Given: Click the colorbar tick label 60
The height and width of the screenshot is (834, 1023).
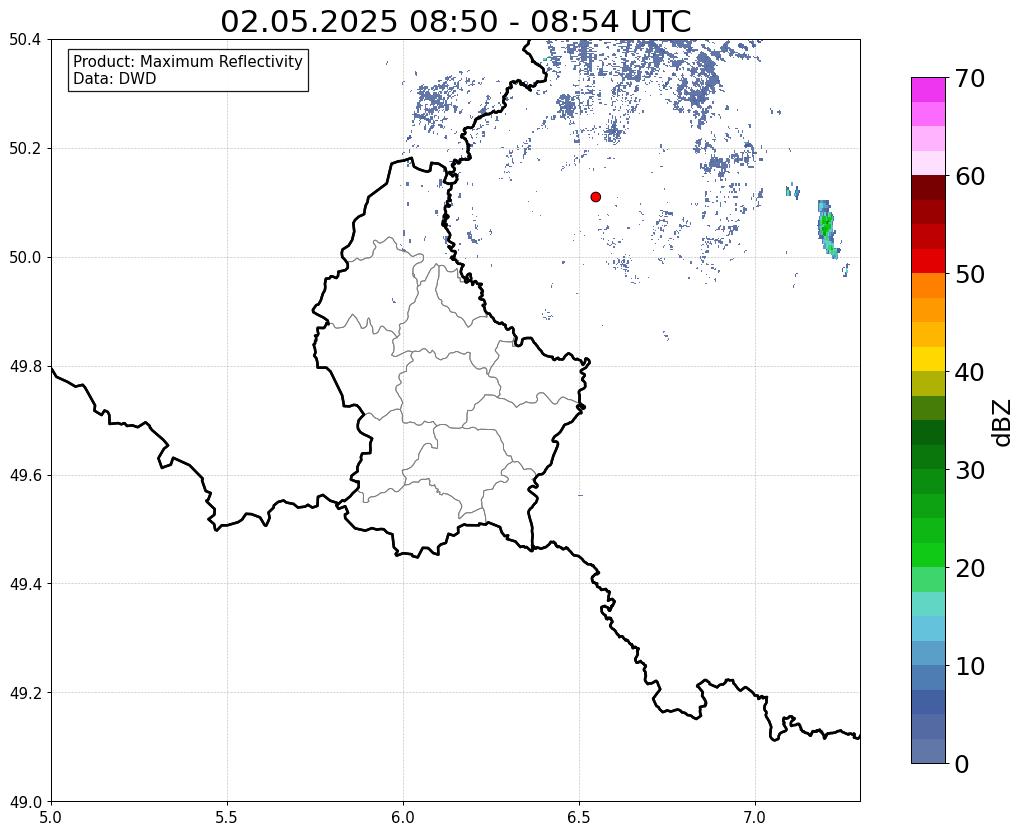Looking at the screenshot, I should [970, 176].
